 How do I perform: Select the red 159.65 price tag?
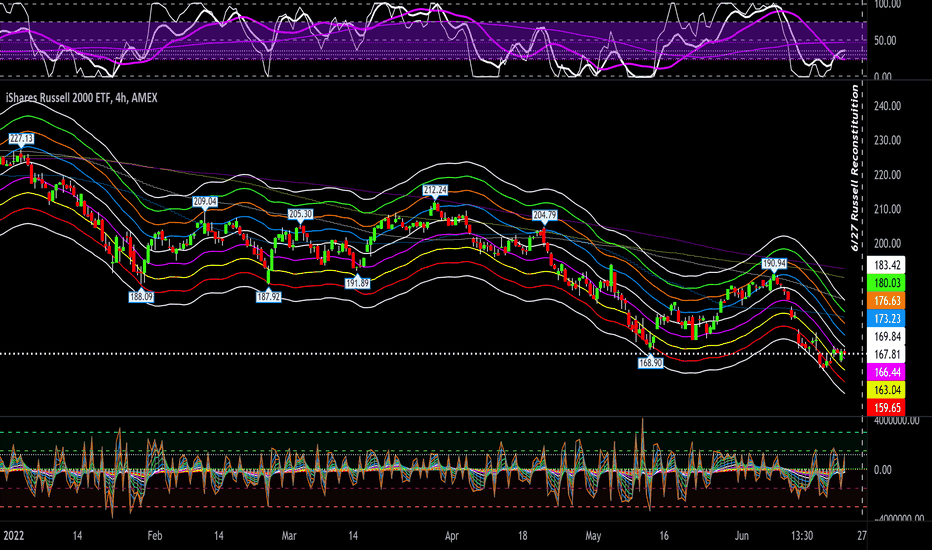click(x=886, y=408)
